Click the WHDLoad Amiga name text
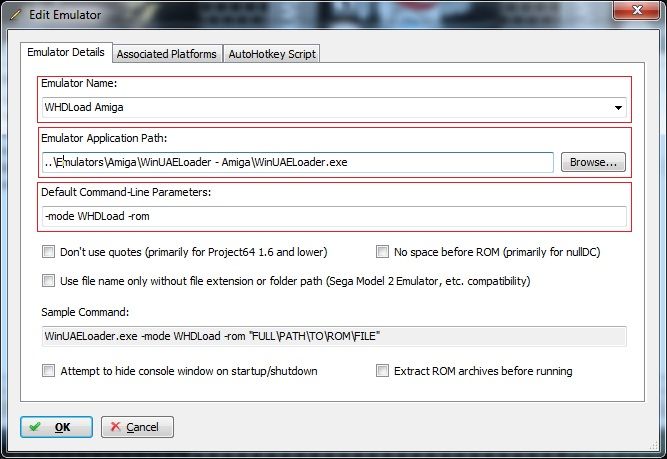The width and height of the screenshot is (667, 459). coord(84,107)
